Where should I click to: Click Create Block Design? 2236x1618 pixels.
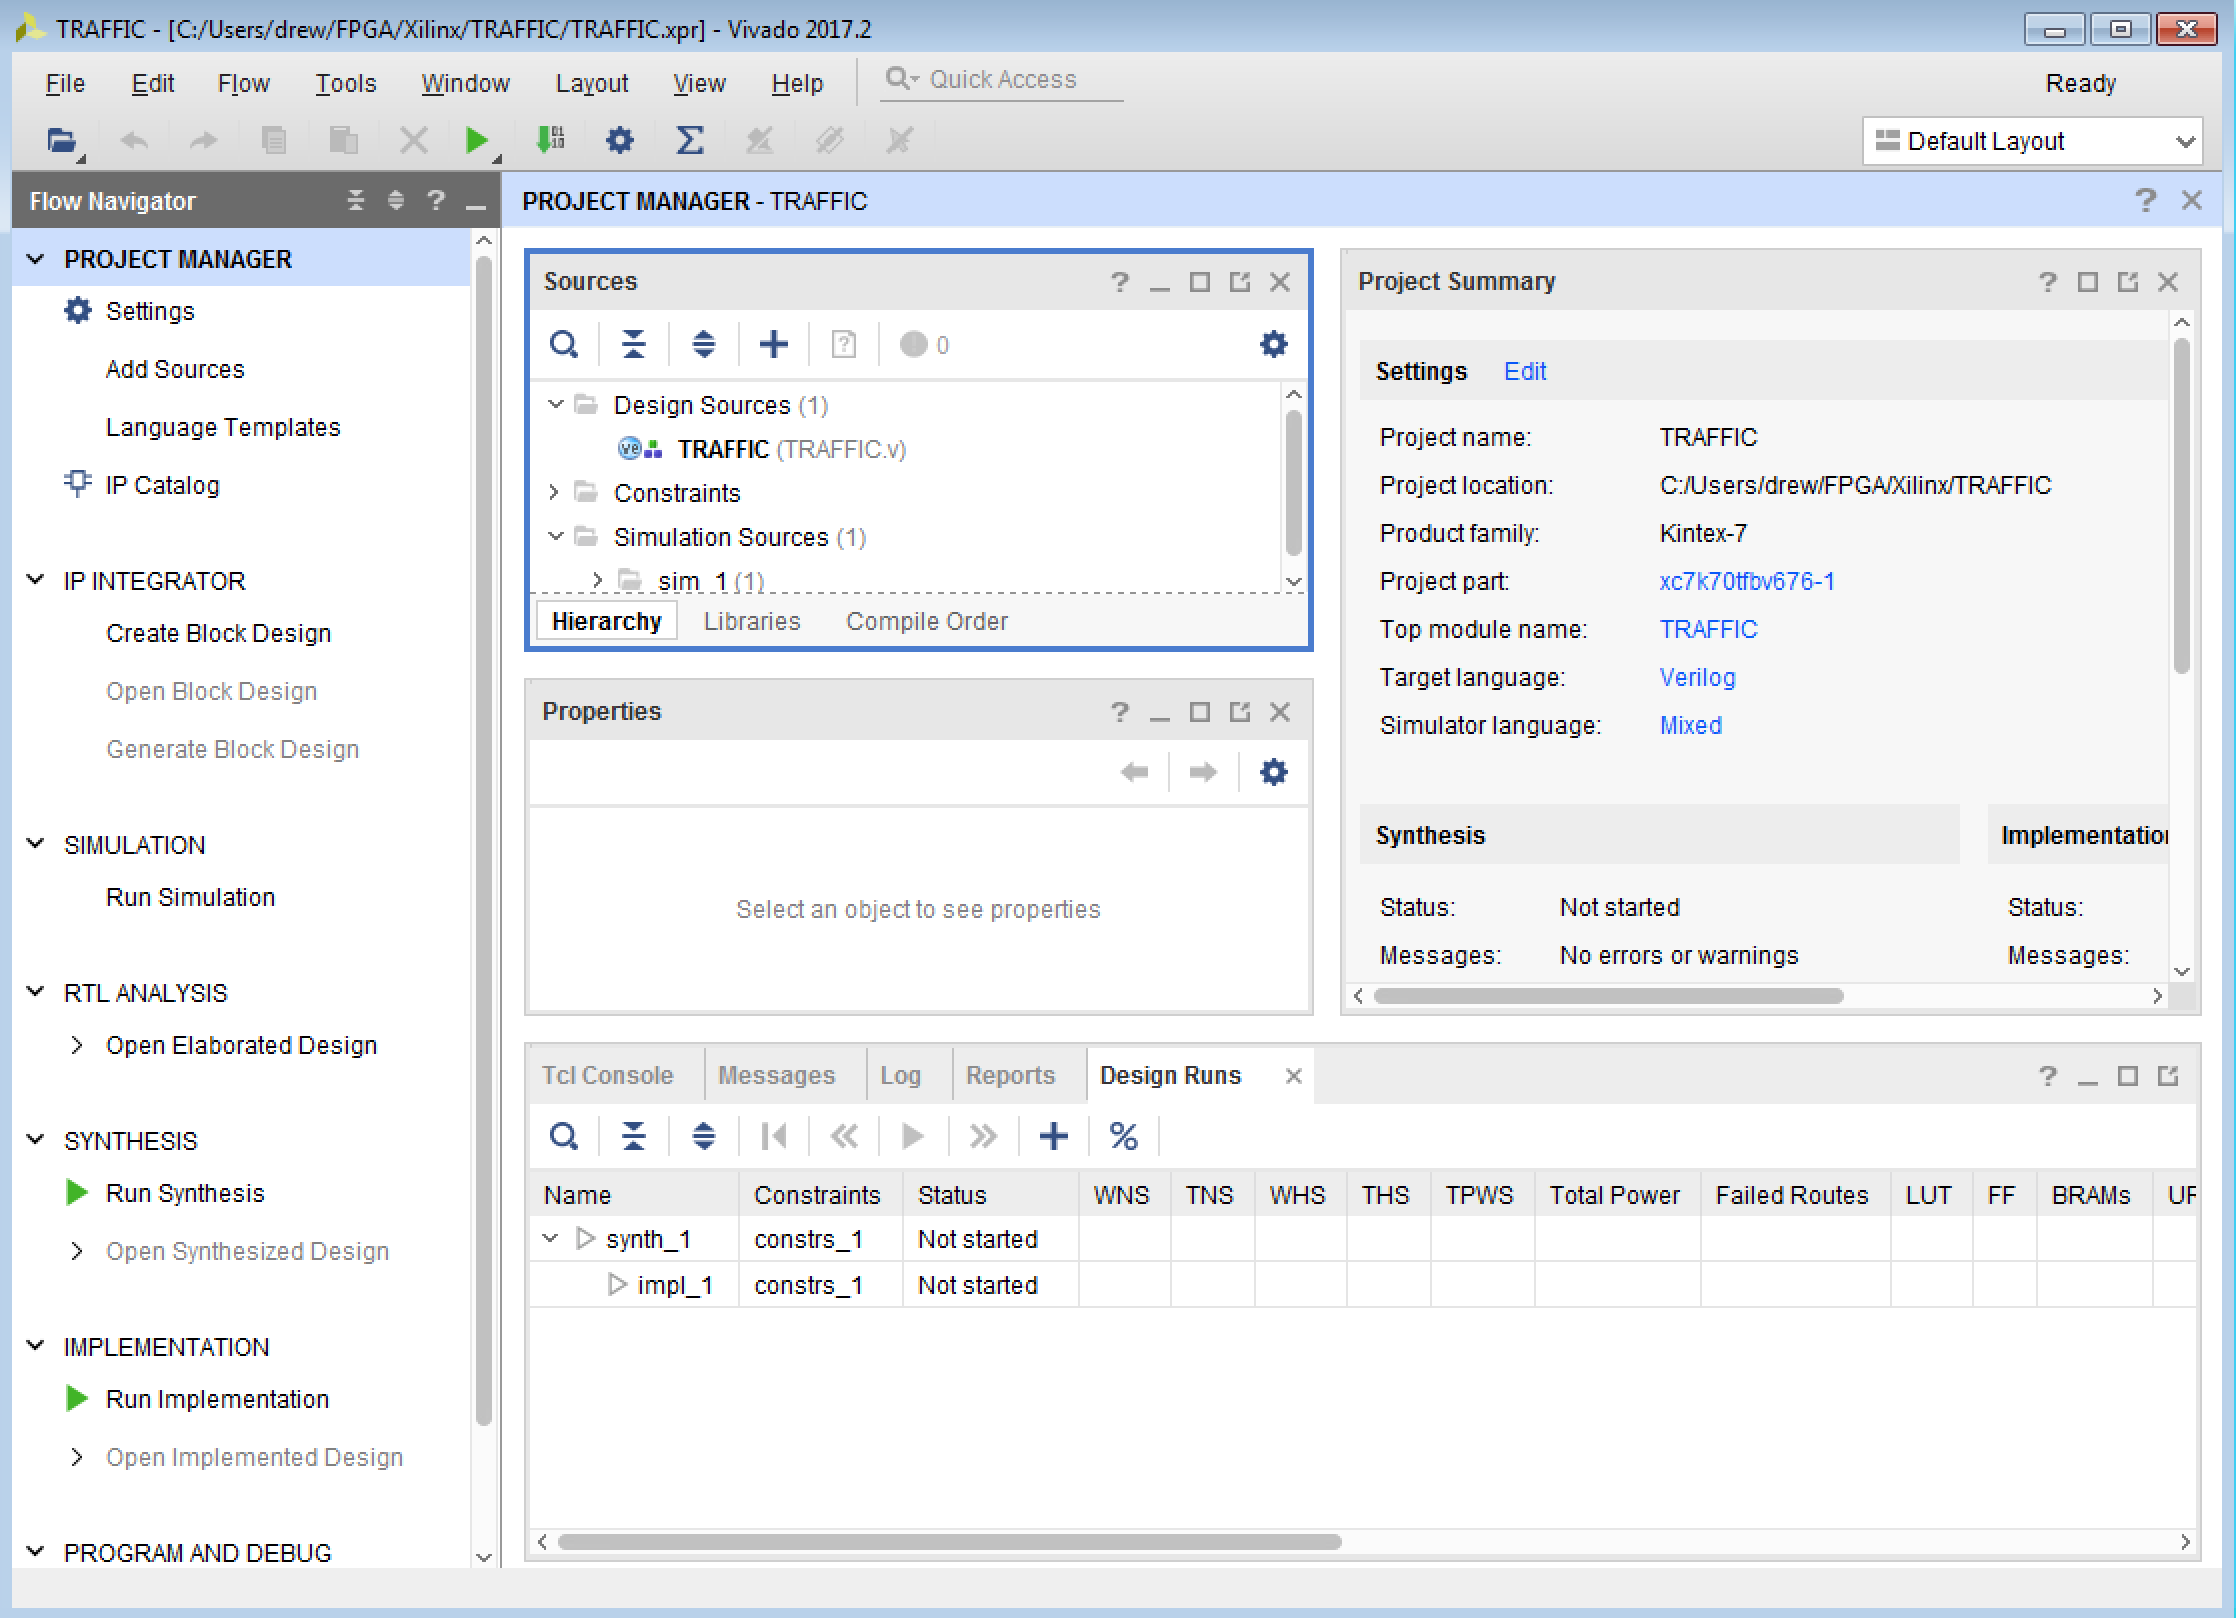(x=218, y=633)
